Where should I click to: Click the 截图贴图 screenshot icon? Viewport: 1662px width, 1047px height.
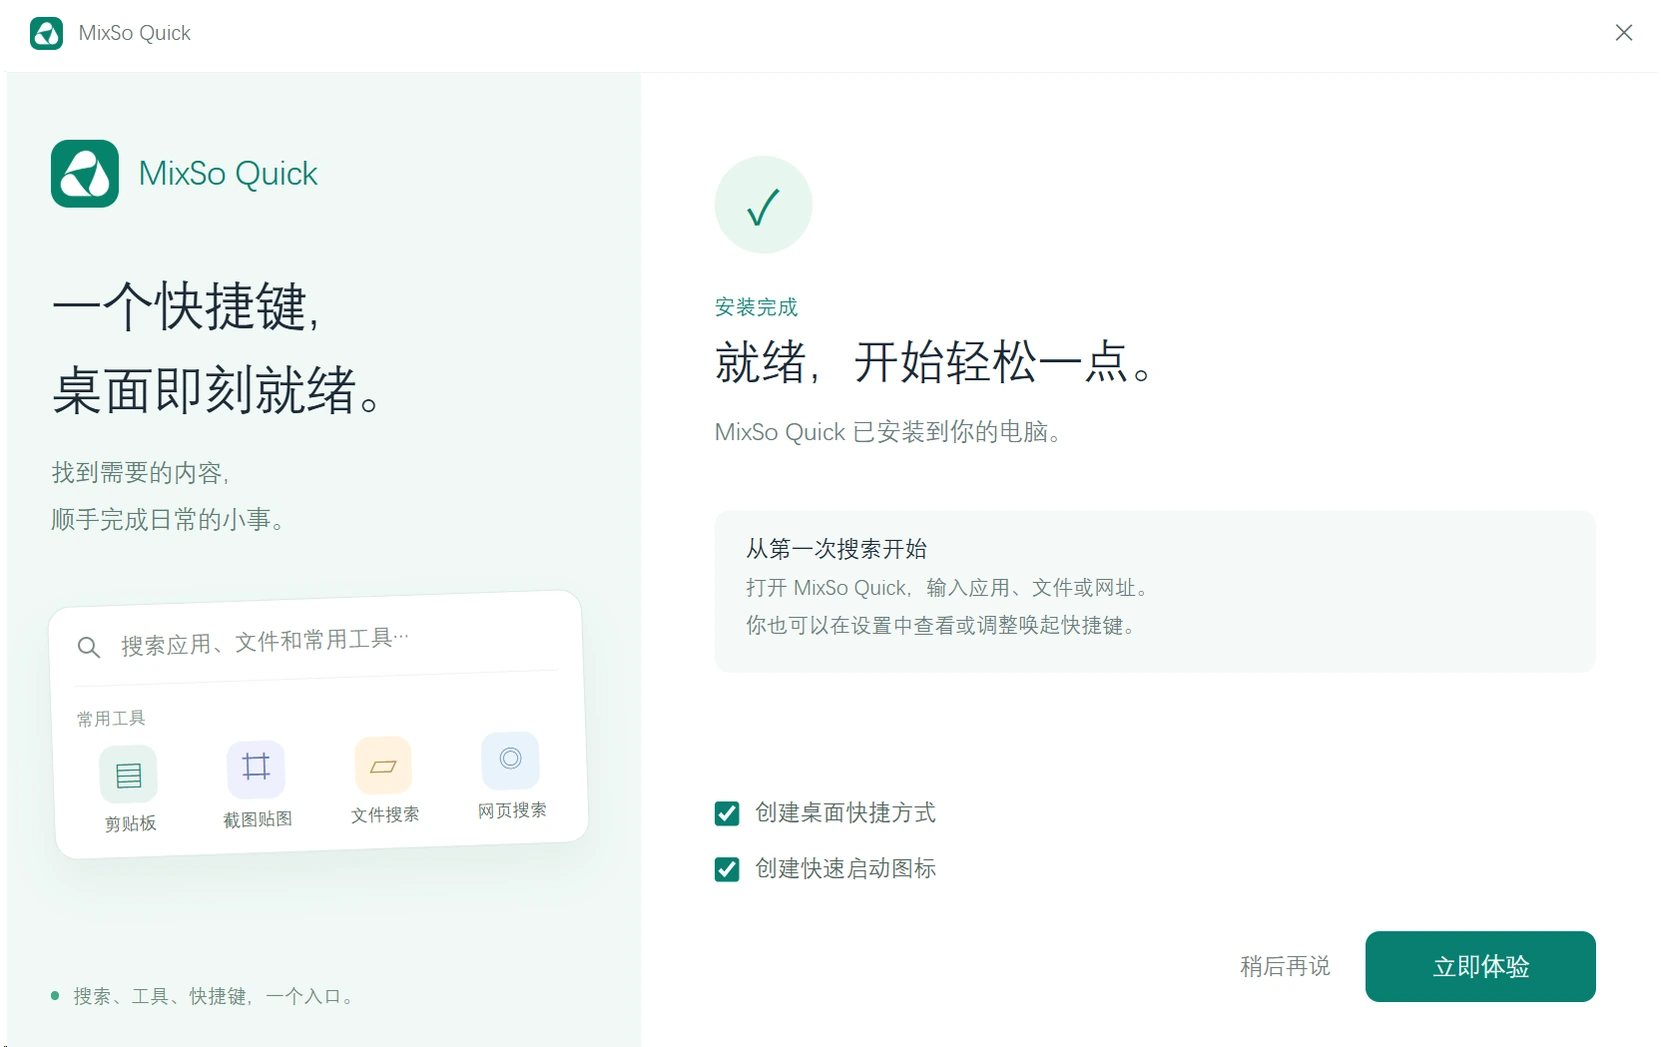256,768
